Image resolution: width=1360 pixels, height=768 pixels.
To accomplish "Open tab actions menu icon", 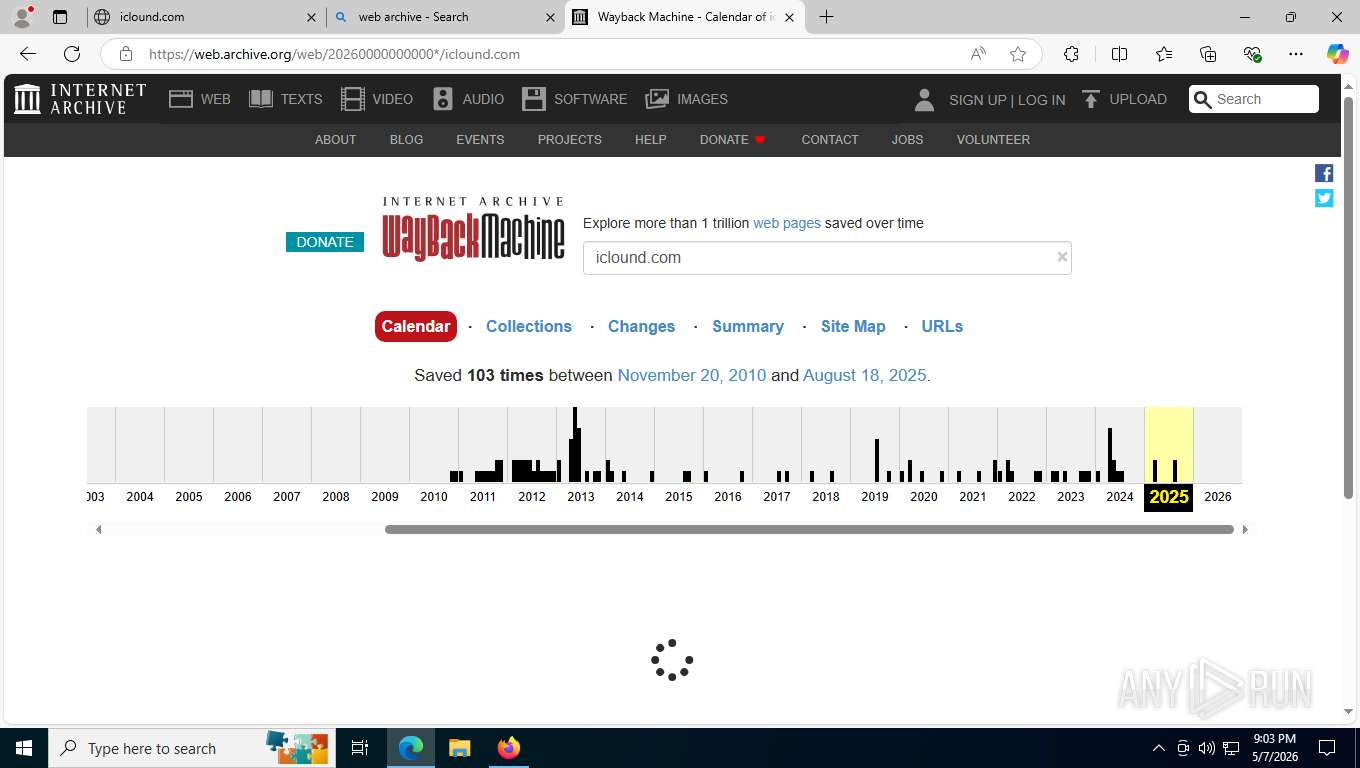I will (x=60, y=17).
